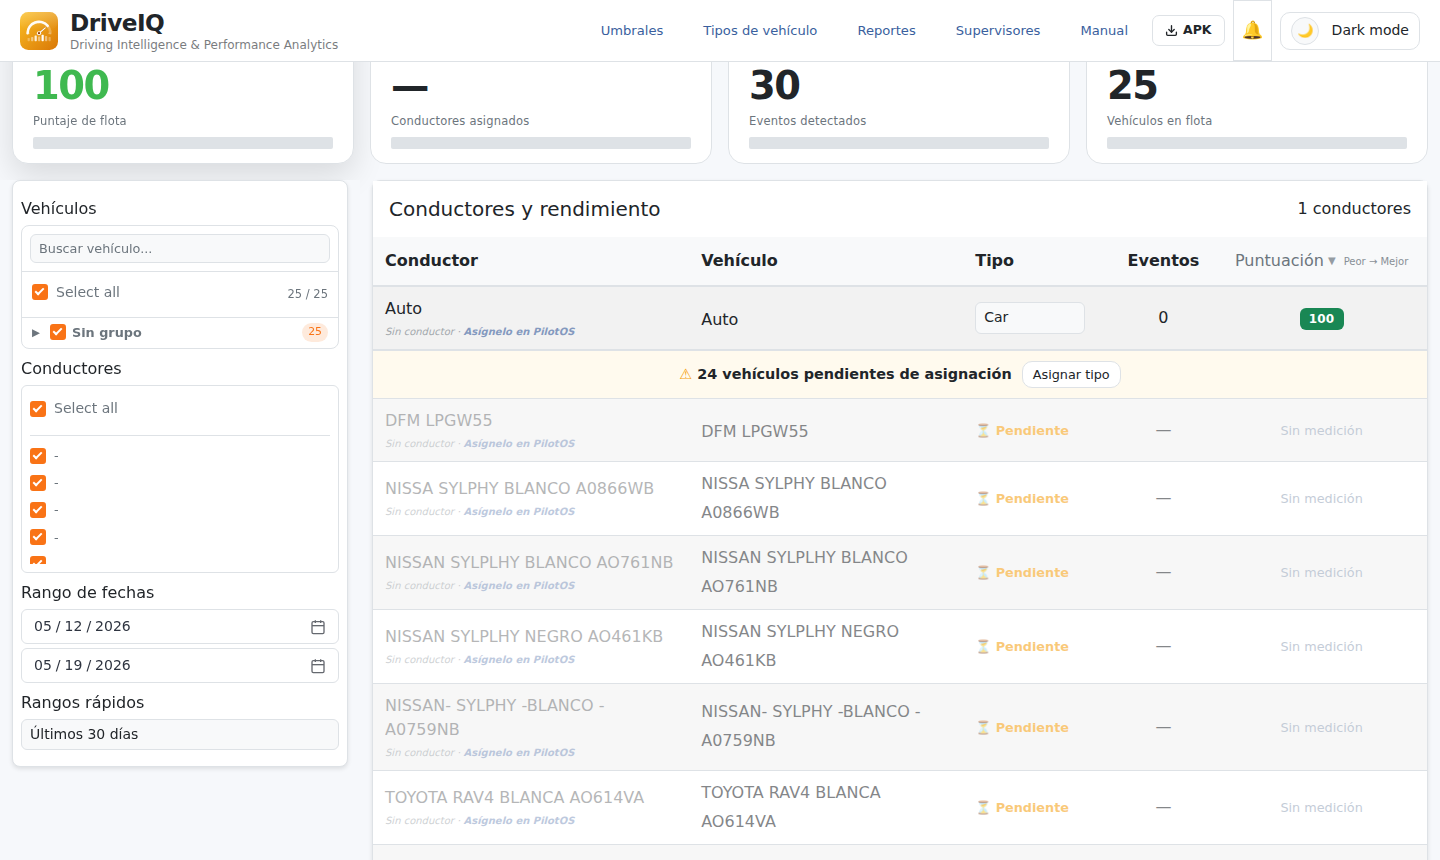The image size is (1440, 860).
Task: Sort by Puntuación column arrow
Action: click(x=1332, y=261)
